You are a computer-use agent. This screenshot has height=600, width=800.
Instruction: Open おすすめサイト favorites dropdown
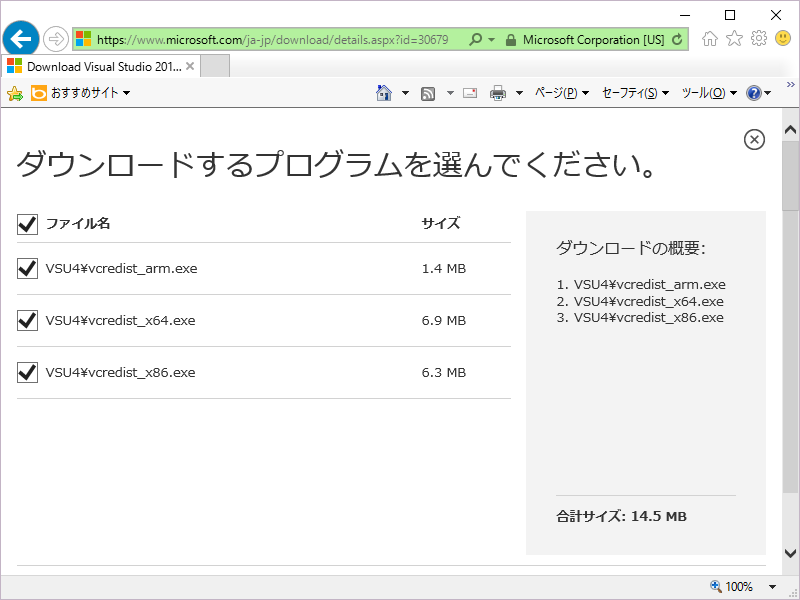81,93
